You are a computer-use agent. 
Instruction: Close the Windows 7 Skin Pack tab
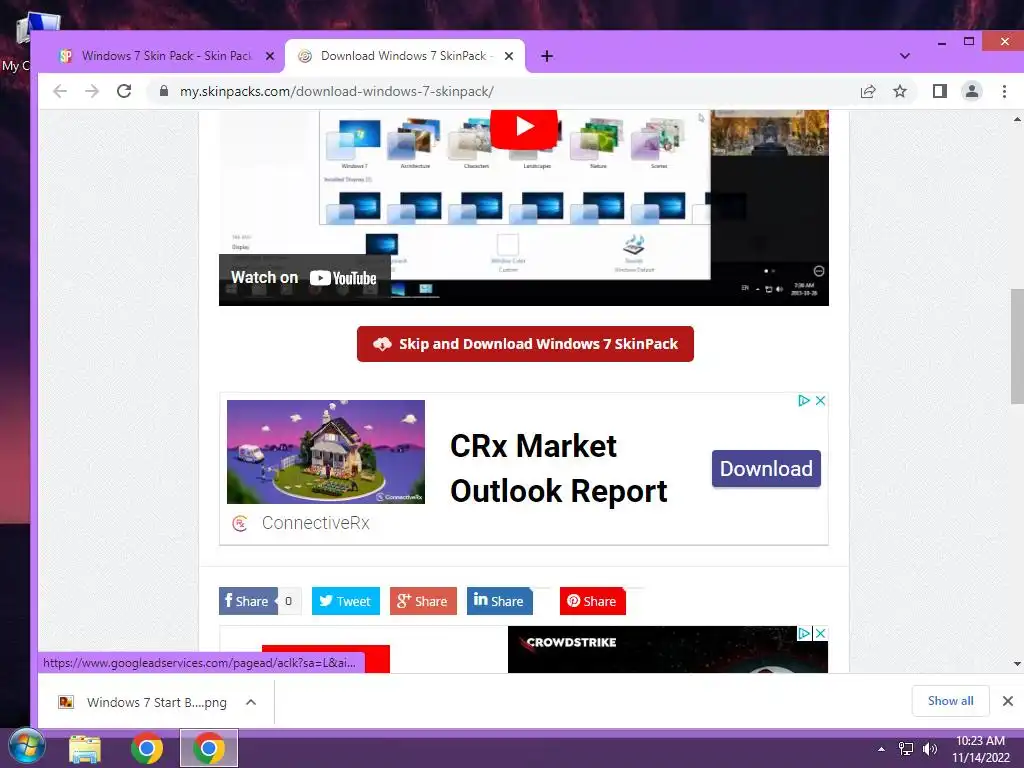(270, 56)
